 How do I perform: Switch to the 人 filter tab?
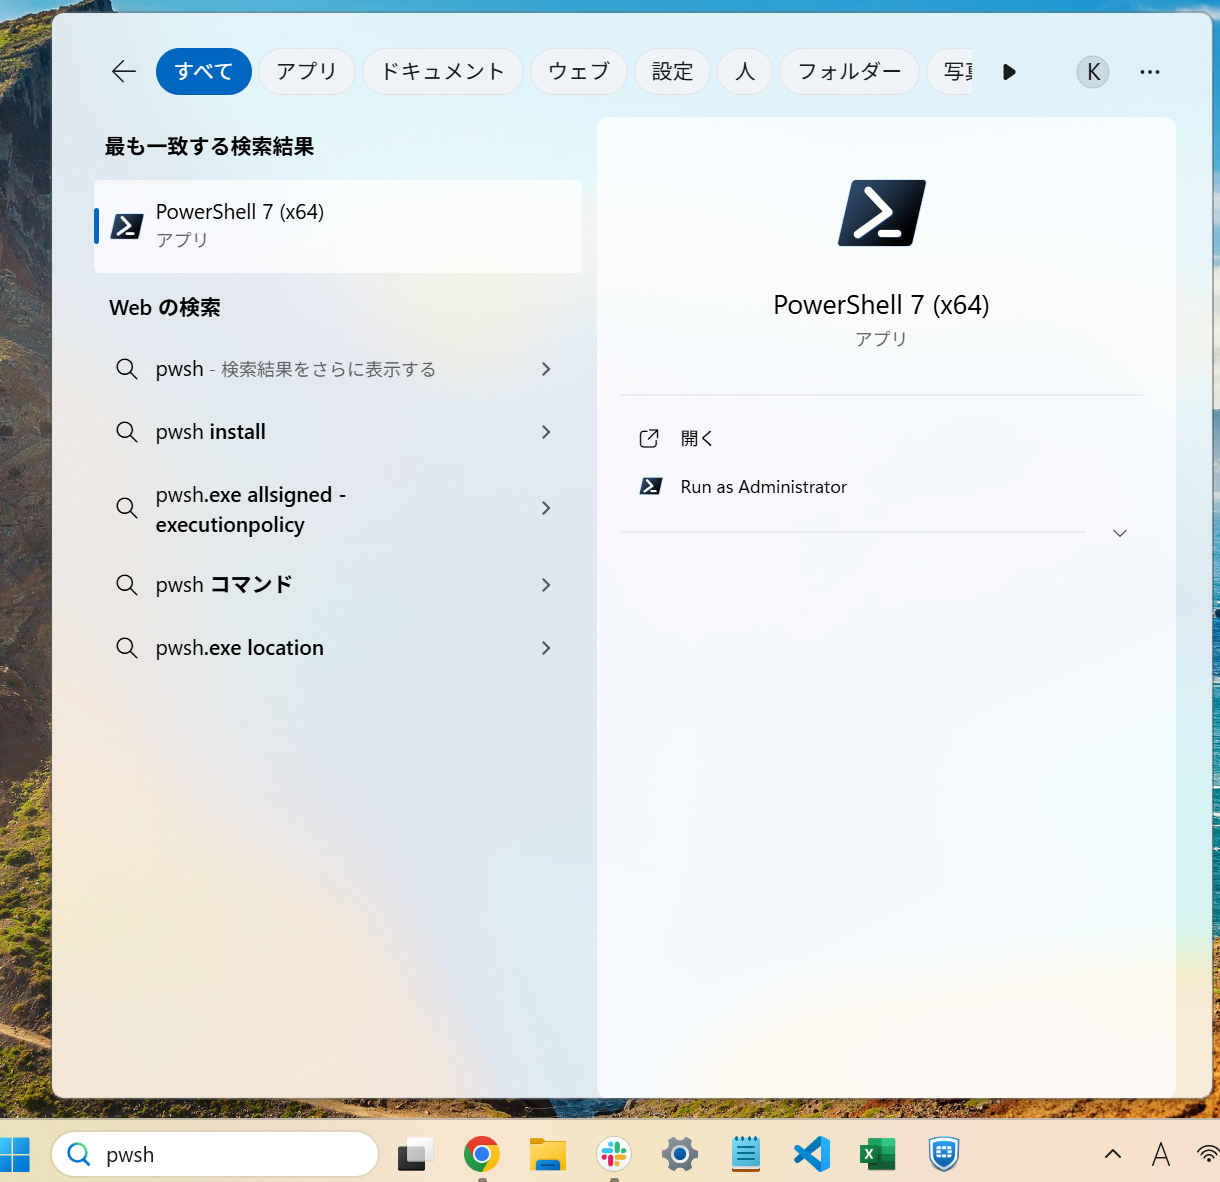pos(745,71)
